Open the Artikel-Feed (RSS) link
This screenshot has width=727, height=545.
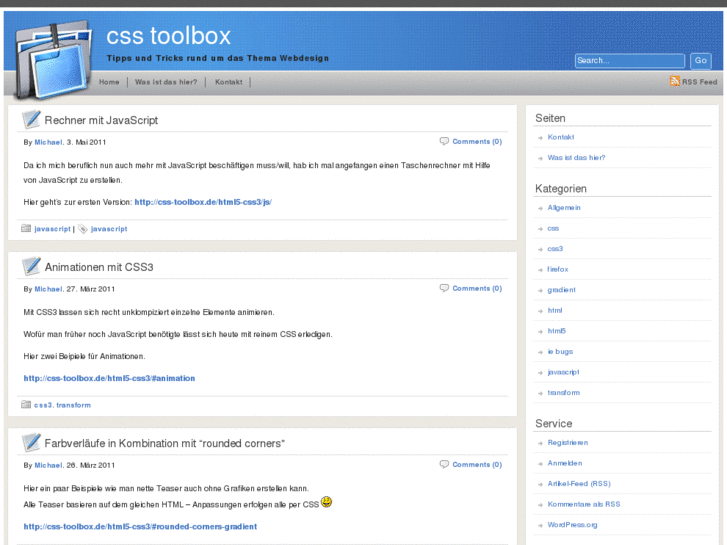coord(579,484)
